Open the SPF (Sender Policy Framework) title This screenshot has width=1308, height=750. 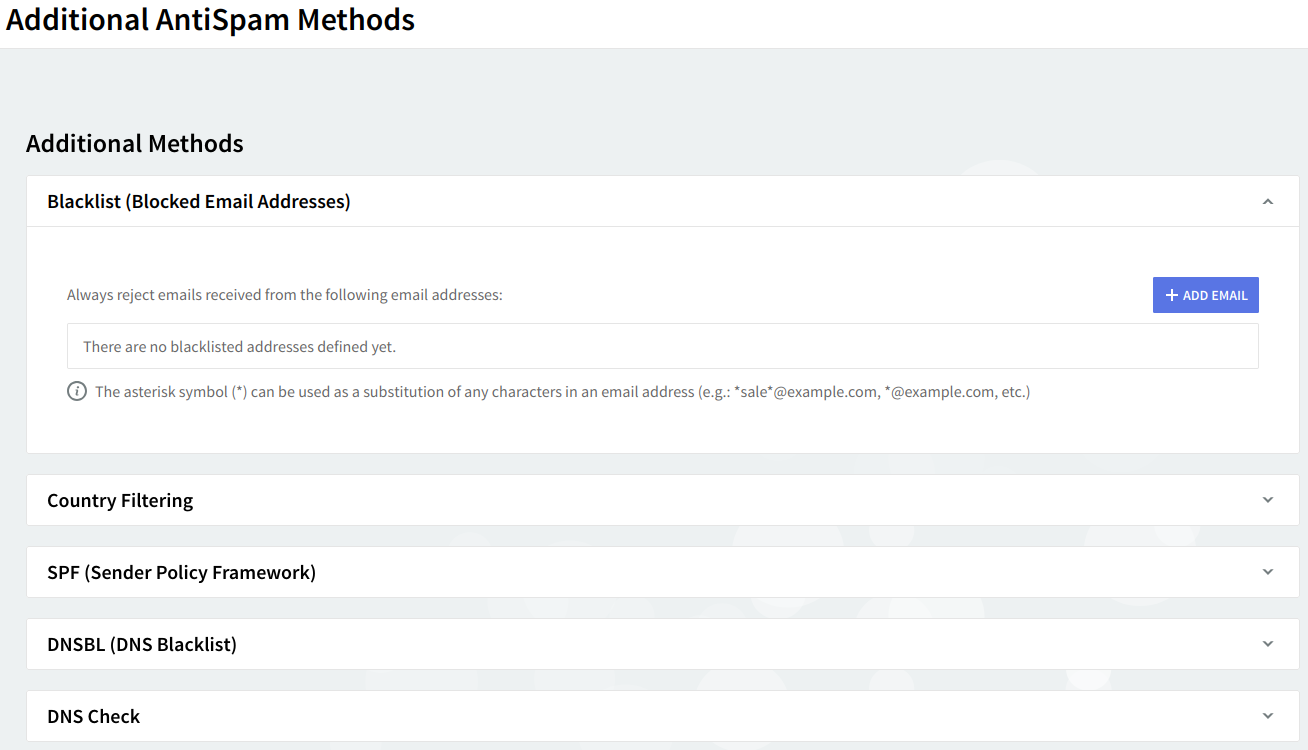(x=181, y=572)
